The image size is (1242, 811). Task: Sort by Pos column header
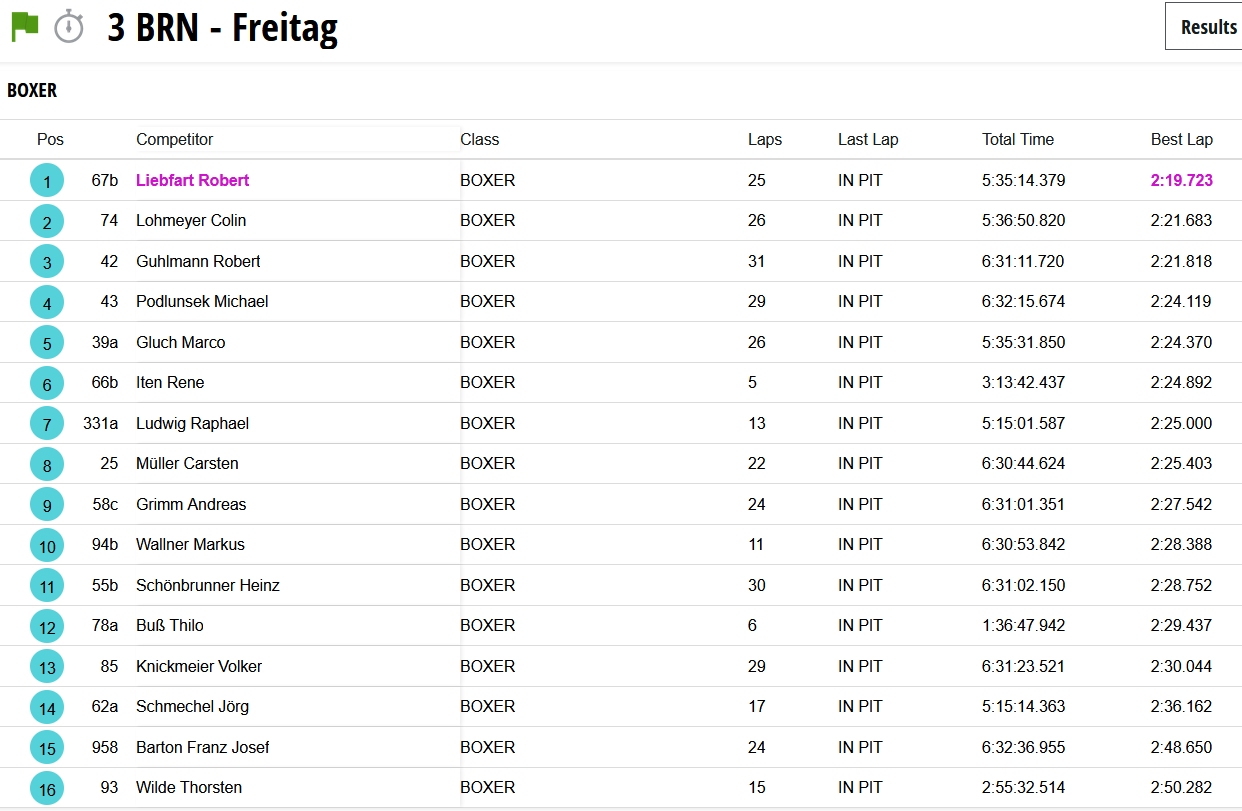click(x=50, y=140)
